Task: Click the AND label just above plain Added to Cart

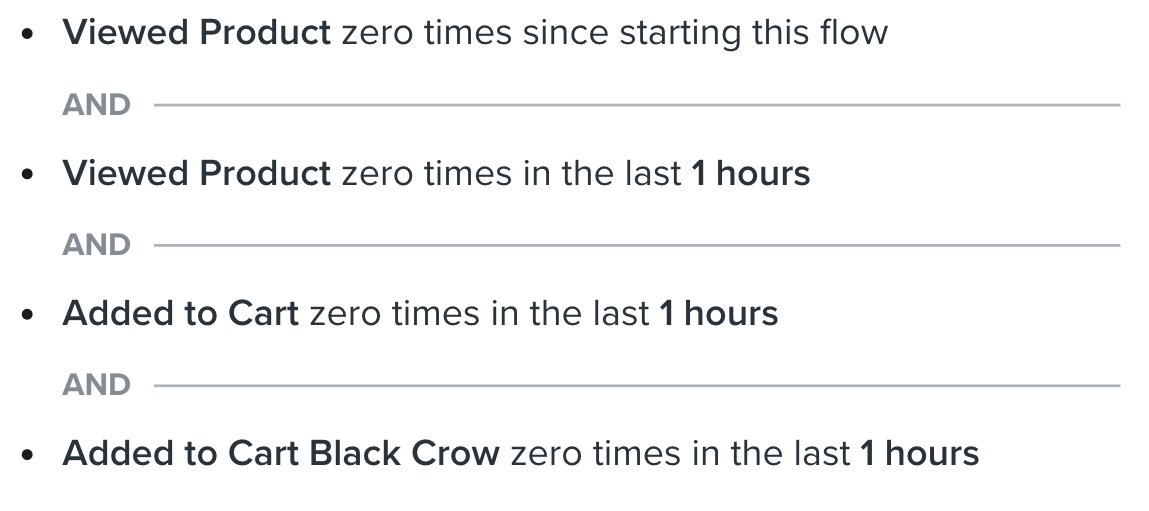Action: [x=97, y=245]
